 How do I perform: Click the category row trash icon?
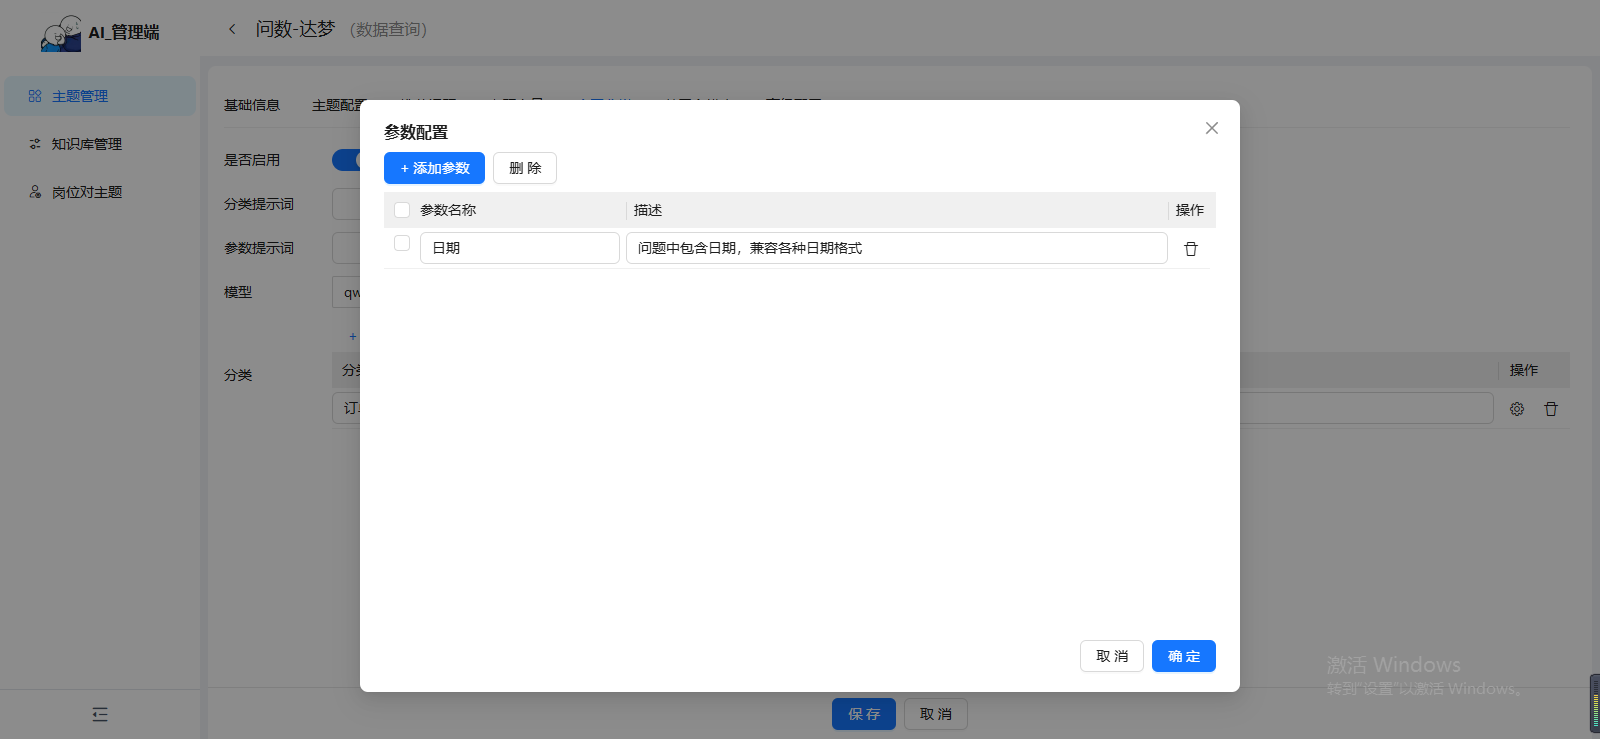pyautogui.click(x=1551, y=409)
